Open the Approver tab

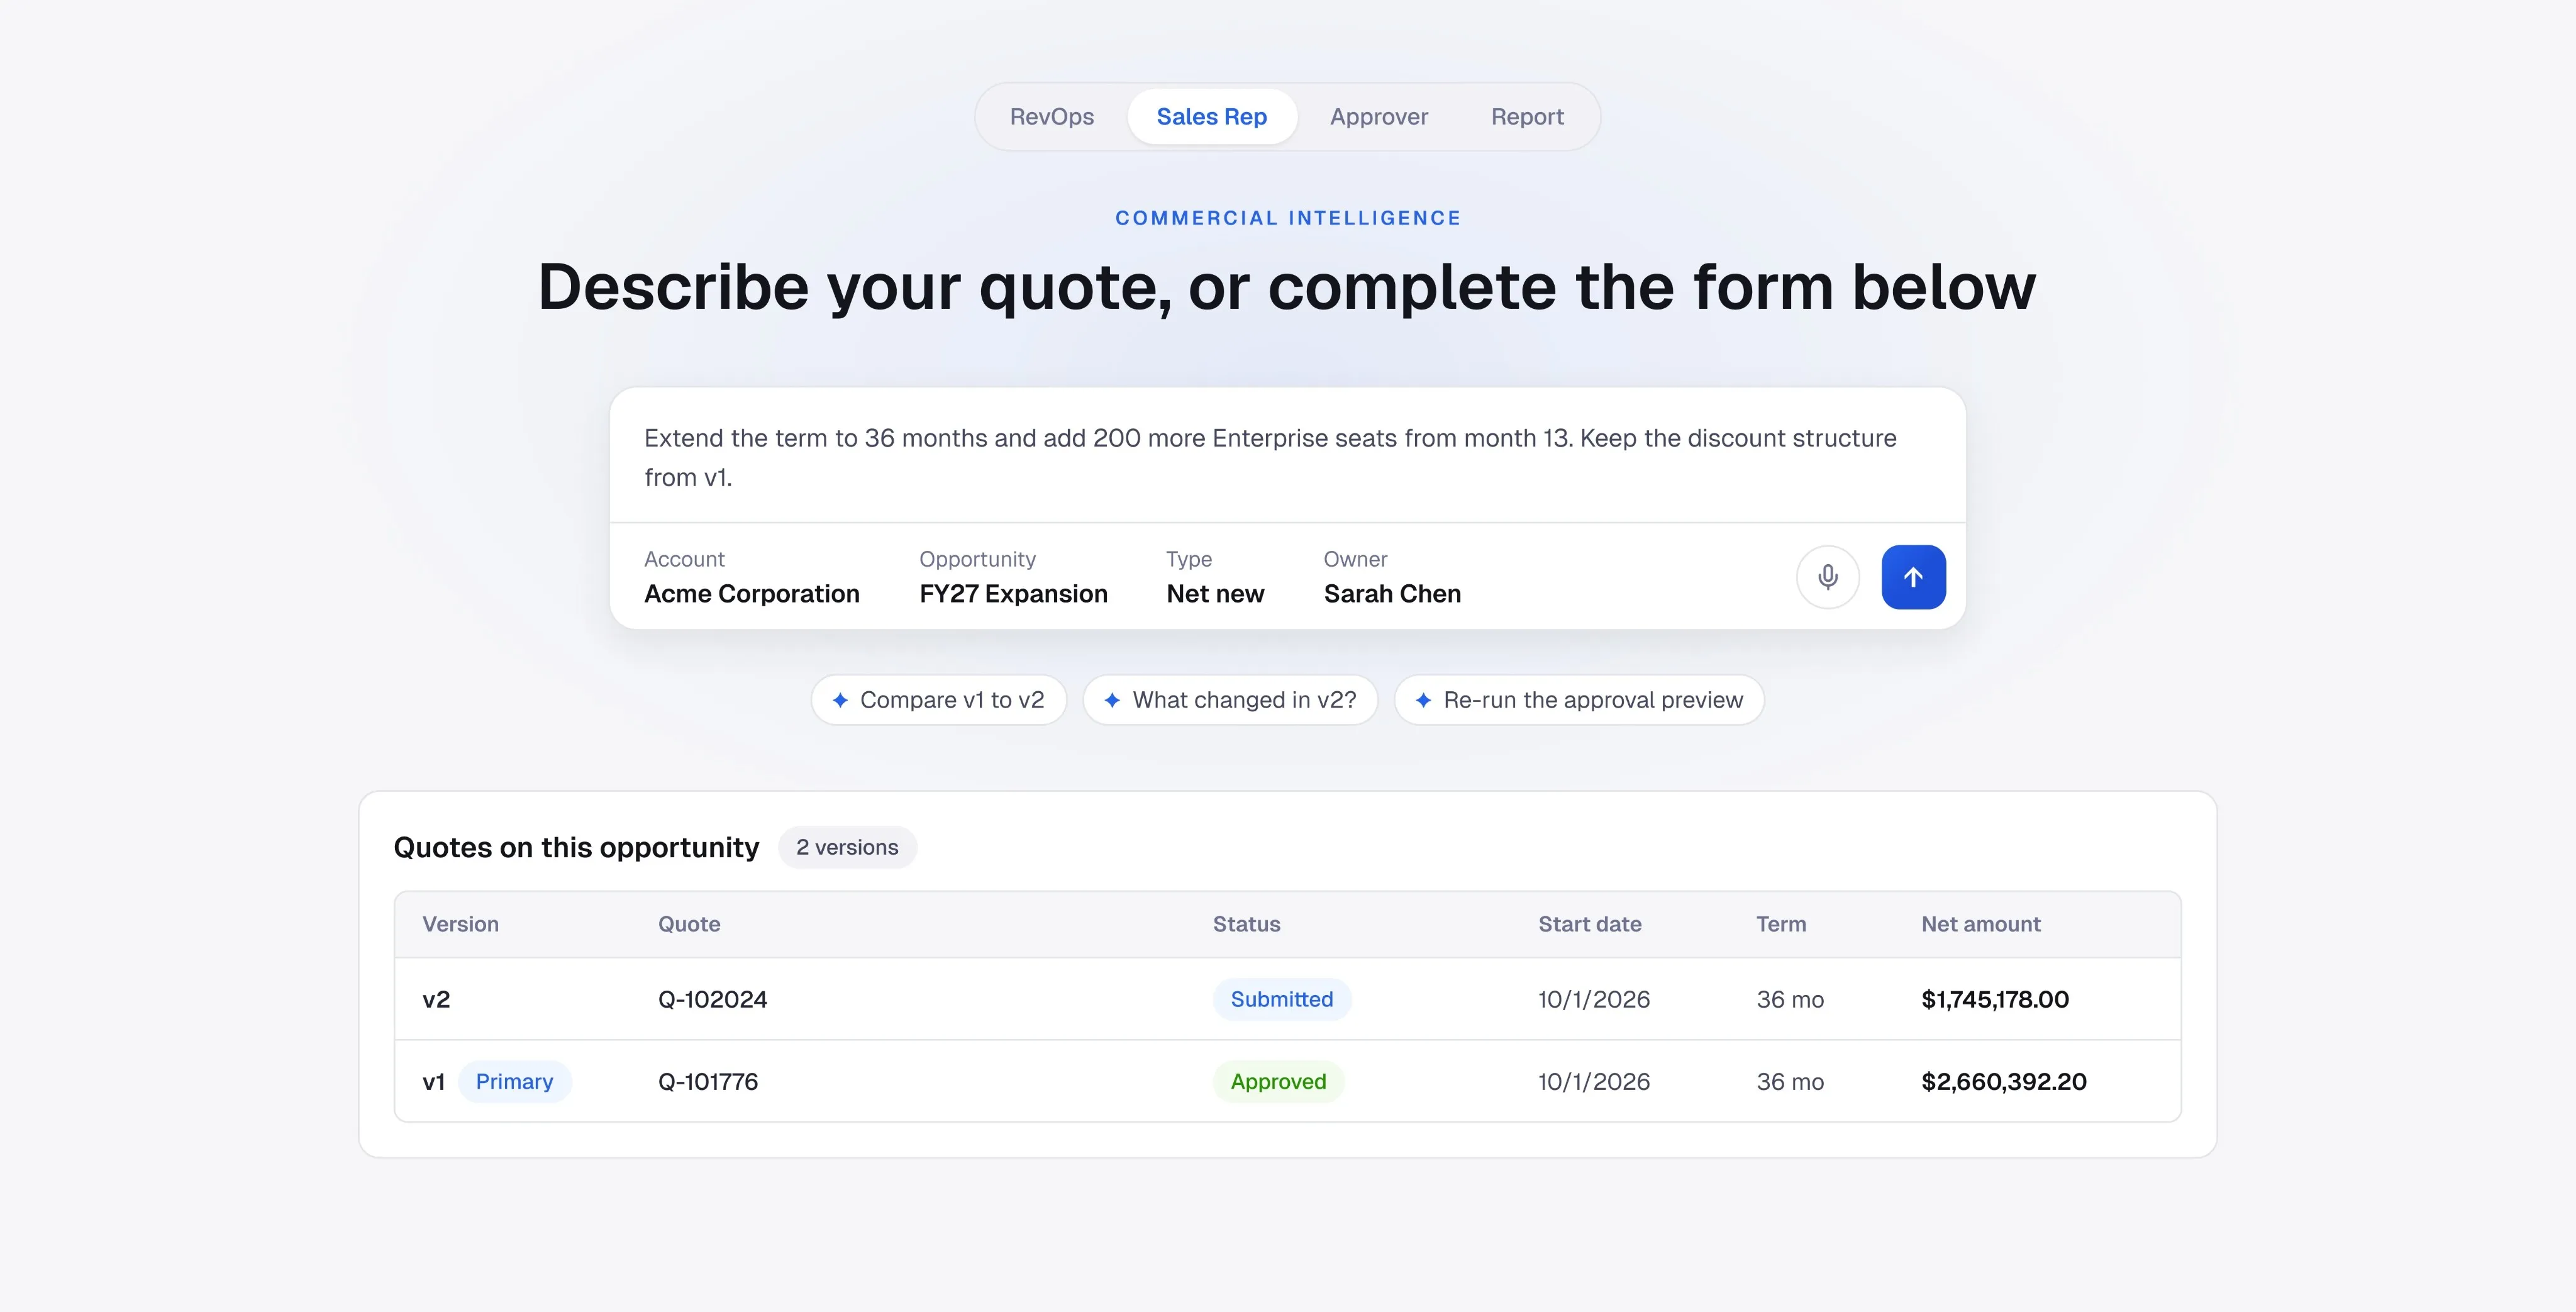pyautogui.click(x=1379, y=117)
